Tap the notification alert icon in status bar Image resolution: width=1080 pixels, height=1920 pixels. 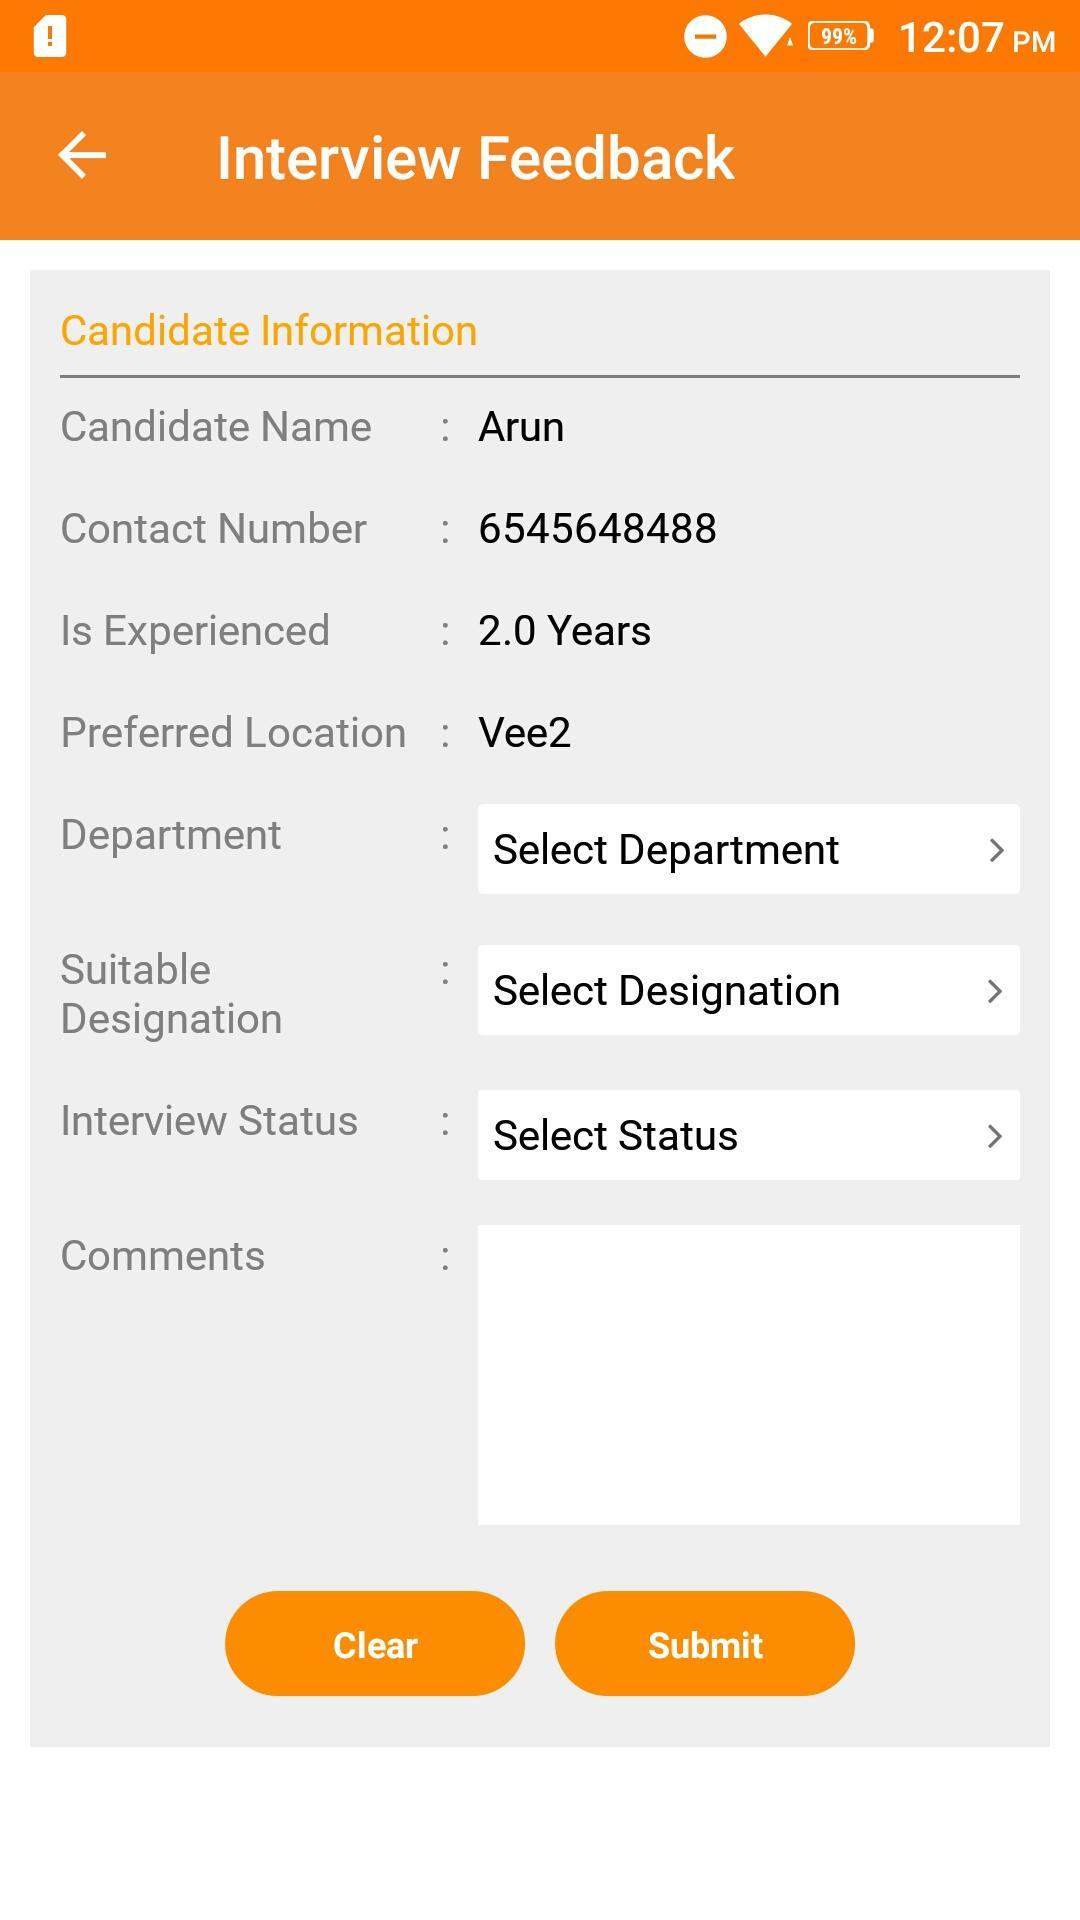(x=50, y=37)
